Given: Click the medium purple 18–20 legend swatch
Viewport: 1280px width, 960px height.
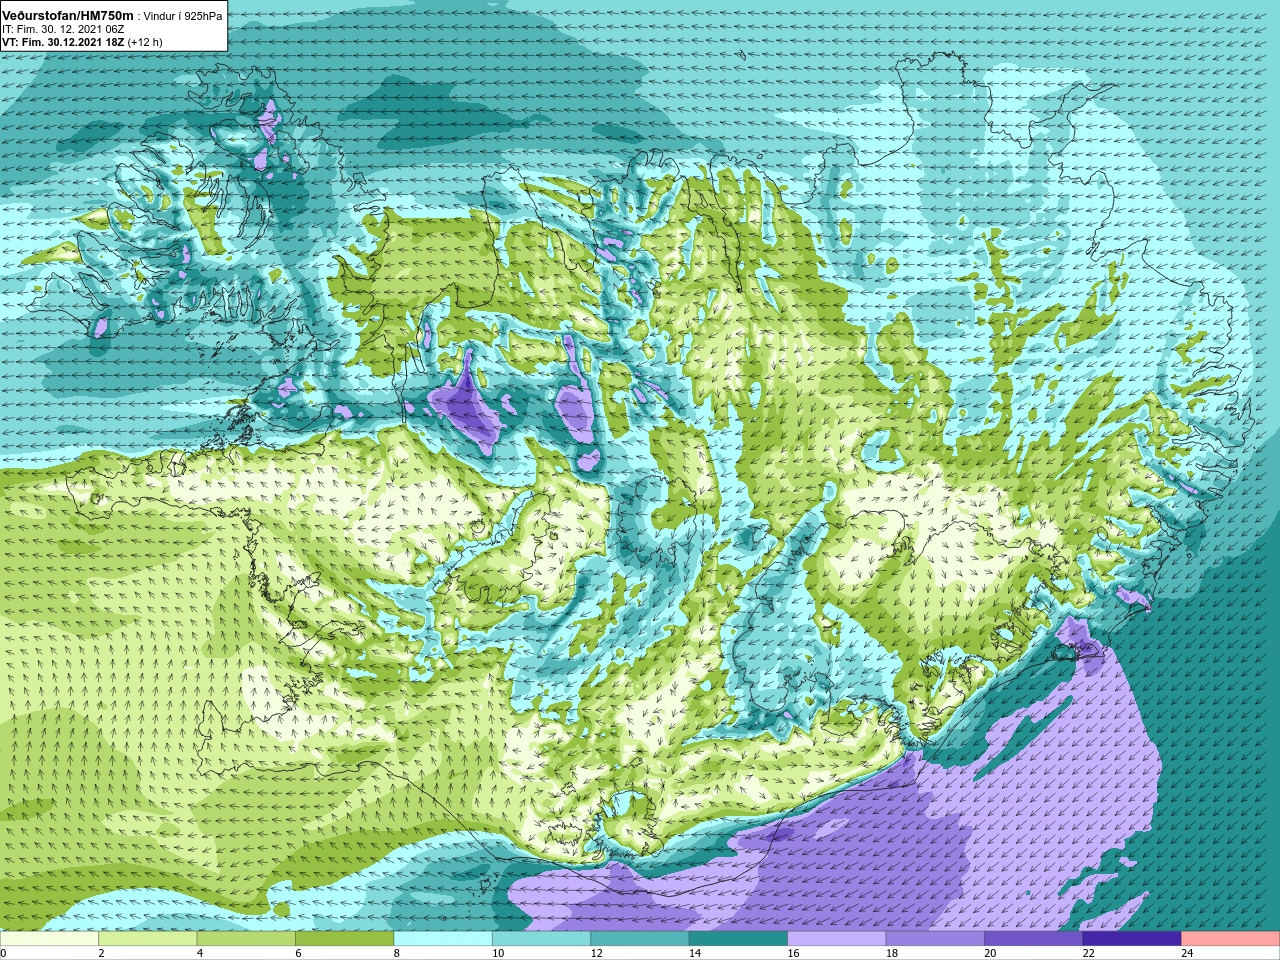Looking at the screenshot, I should click(x=935, y=939).
